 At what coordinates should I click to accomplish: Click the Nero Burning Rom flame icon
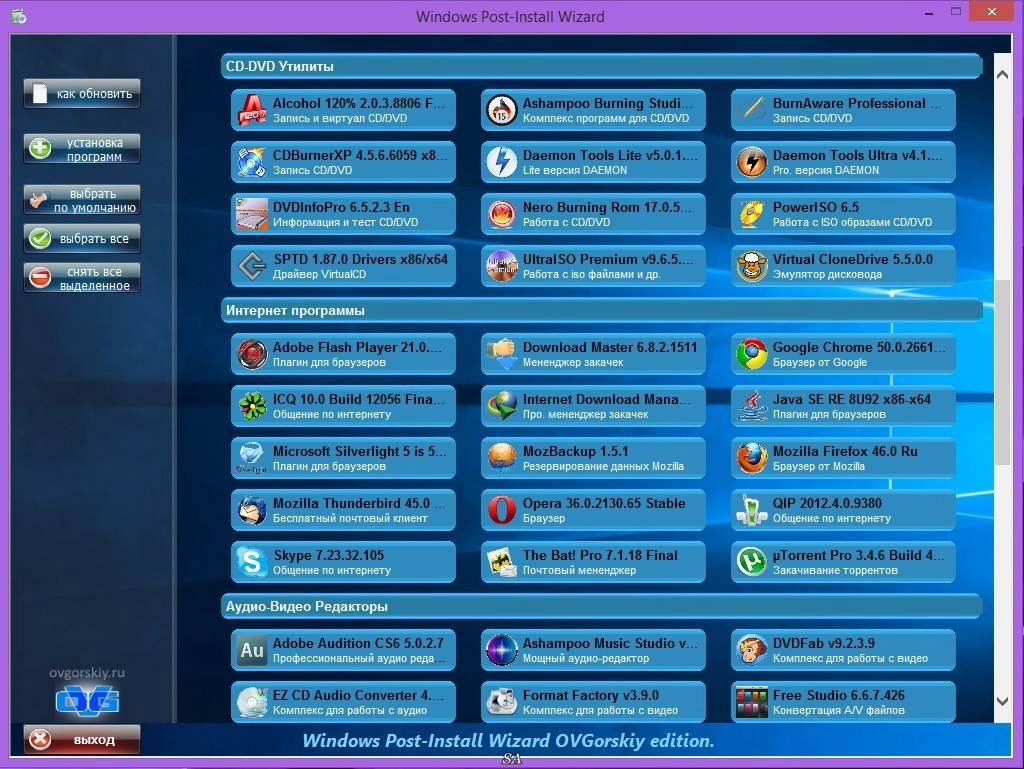[502, 214]
